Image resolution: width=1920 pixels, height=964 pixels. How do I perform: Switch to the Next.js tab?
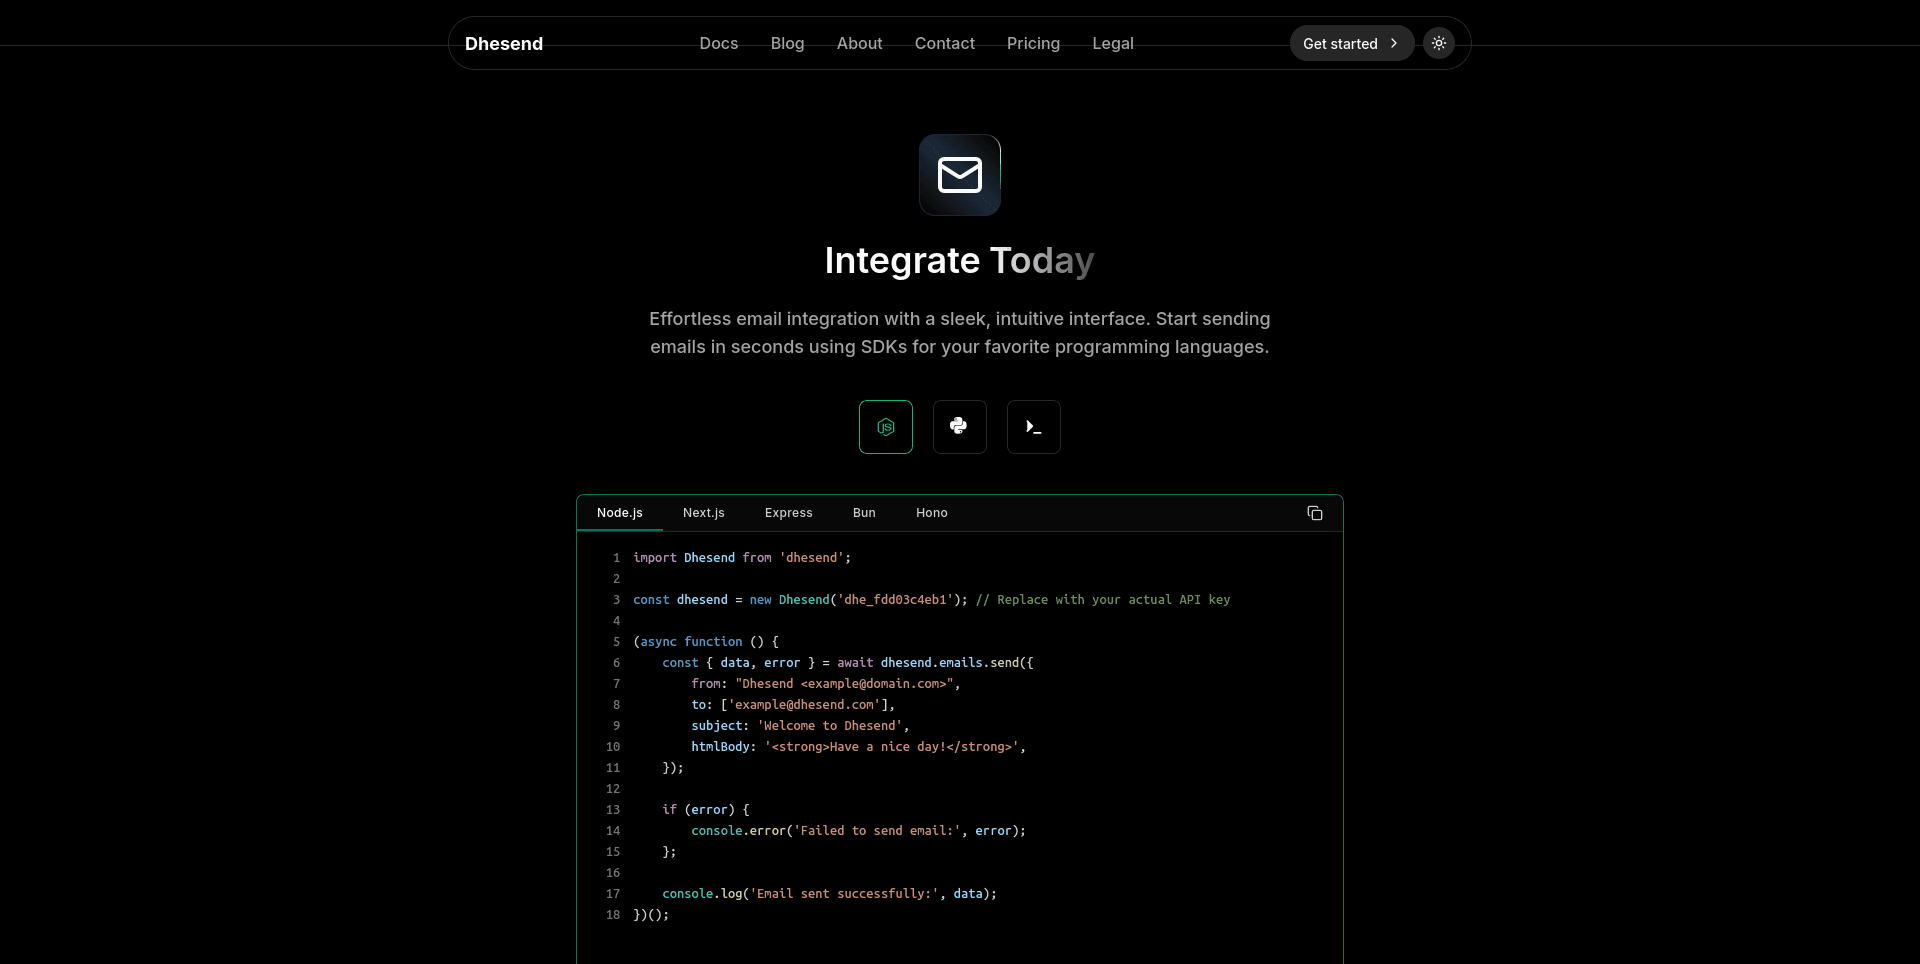tap(703, 513)
